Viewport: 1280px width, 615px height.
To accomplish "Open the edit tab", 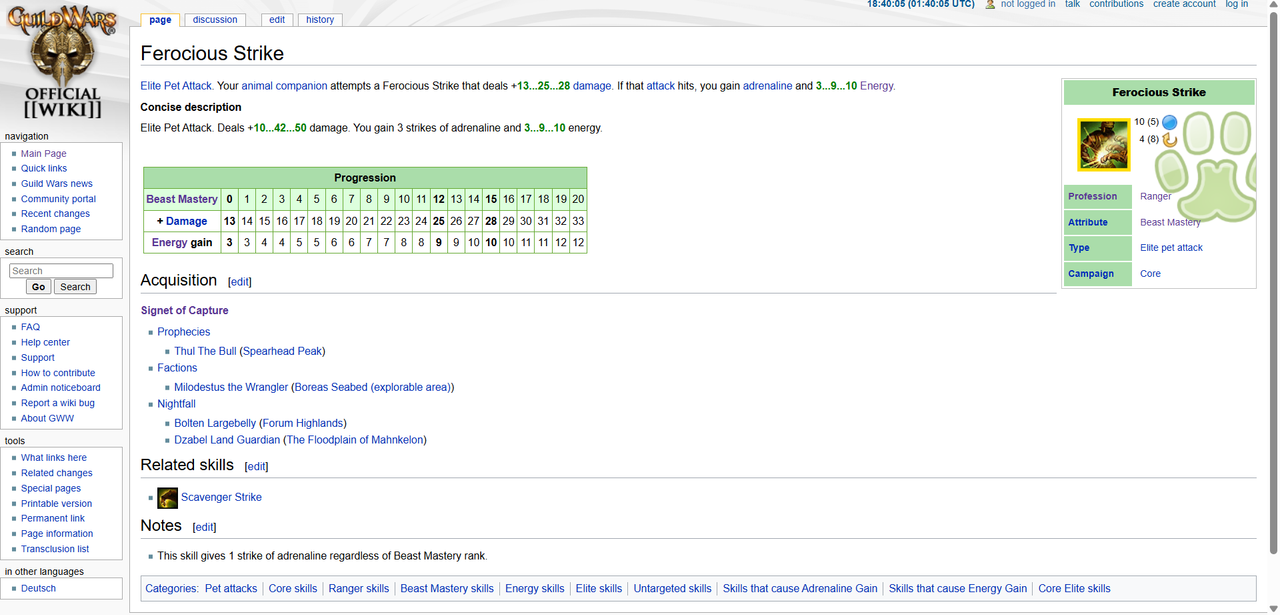I will (x=277, y=19).
